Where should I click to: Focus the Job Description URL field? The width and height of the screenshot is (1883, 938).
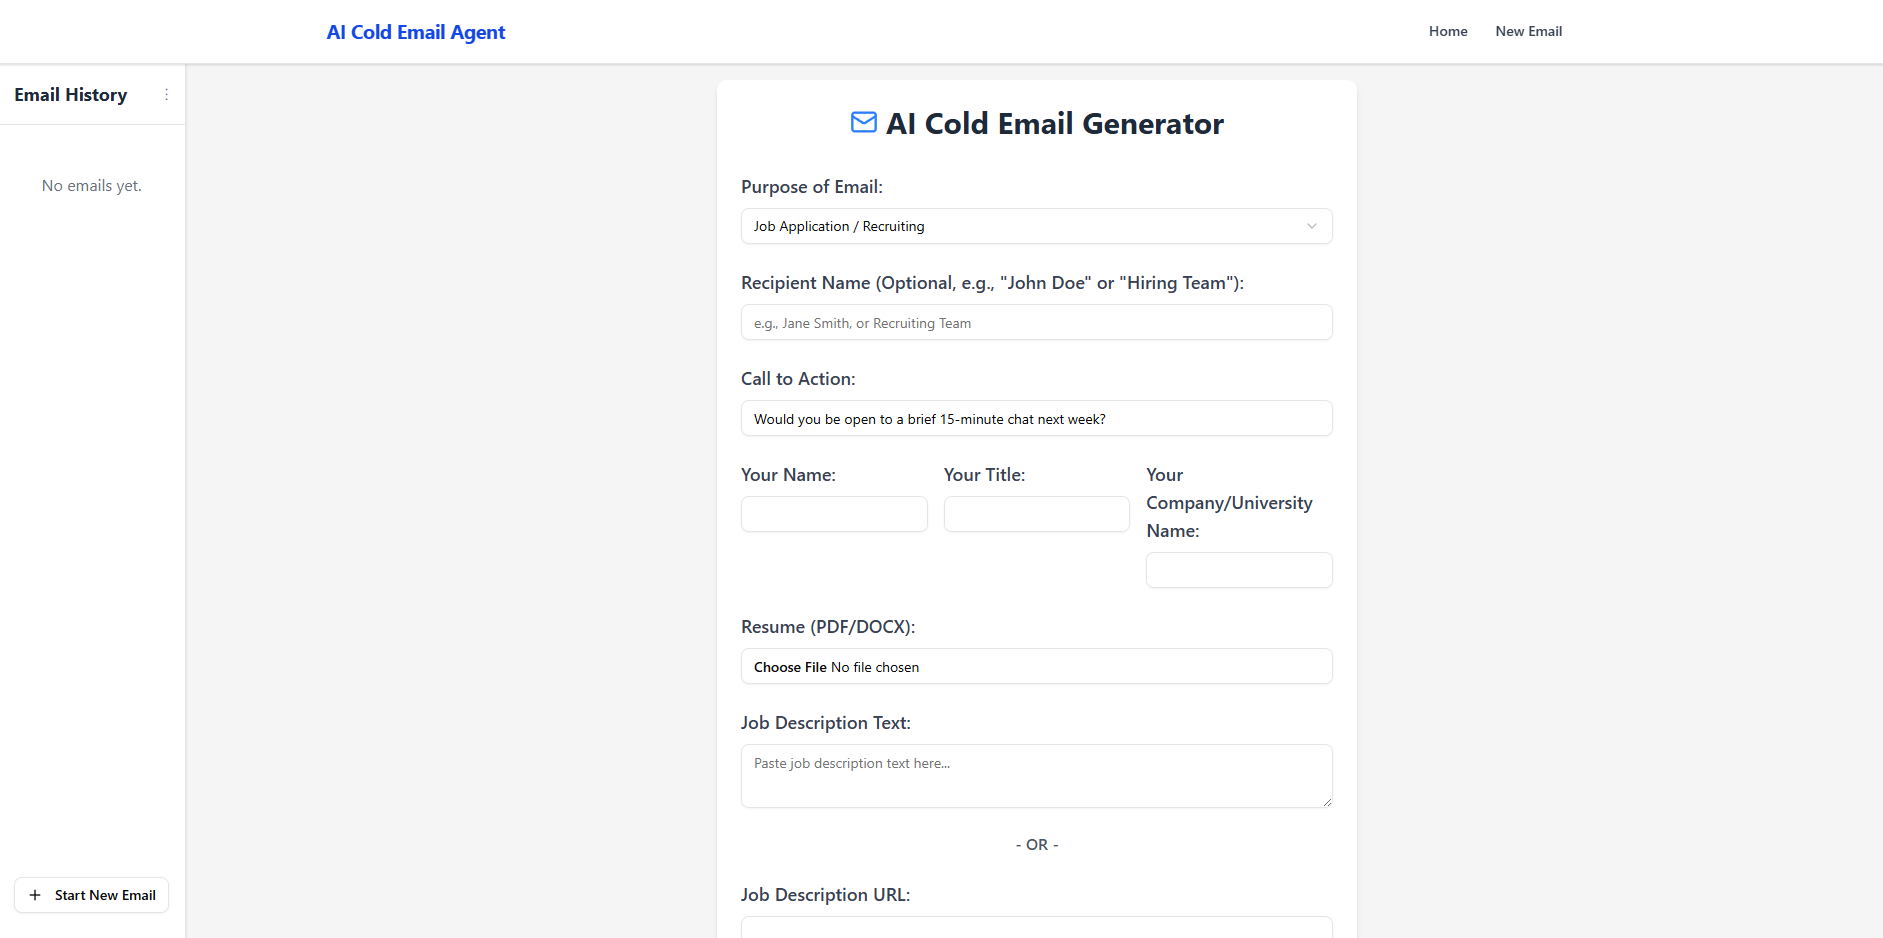(1036, 930)
